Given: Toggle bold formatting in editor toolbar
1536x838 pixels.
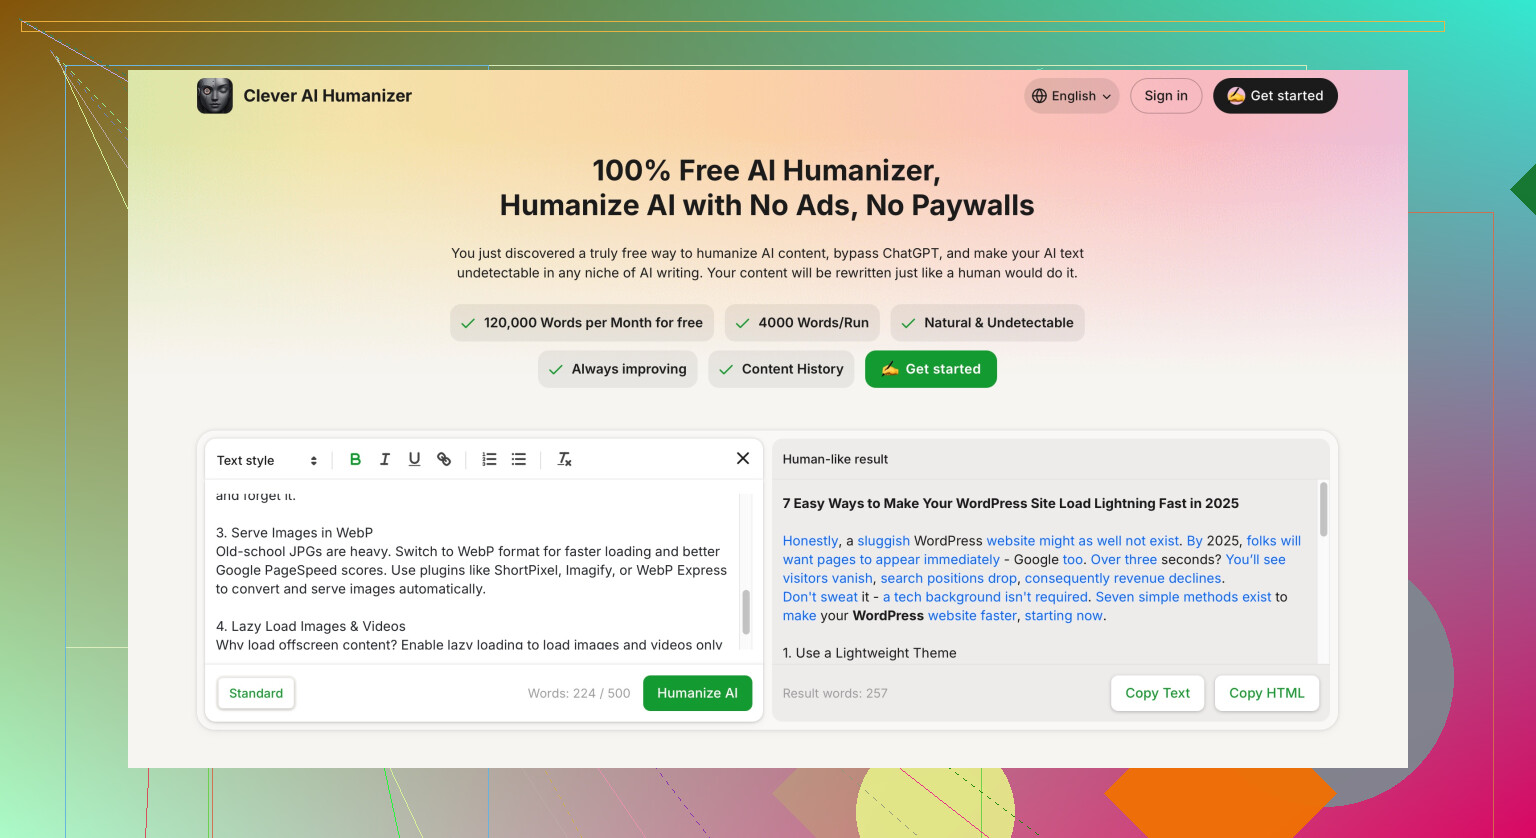Looking at the screenshot, I should coord(355,459).
